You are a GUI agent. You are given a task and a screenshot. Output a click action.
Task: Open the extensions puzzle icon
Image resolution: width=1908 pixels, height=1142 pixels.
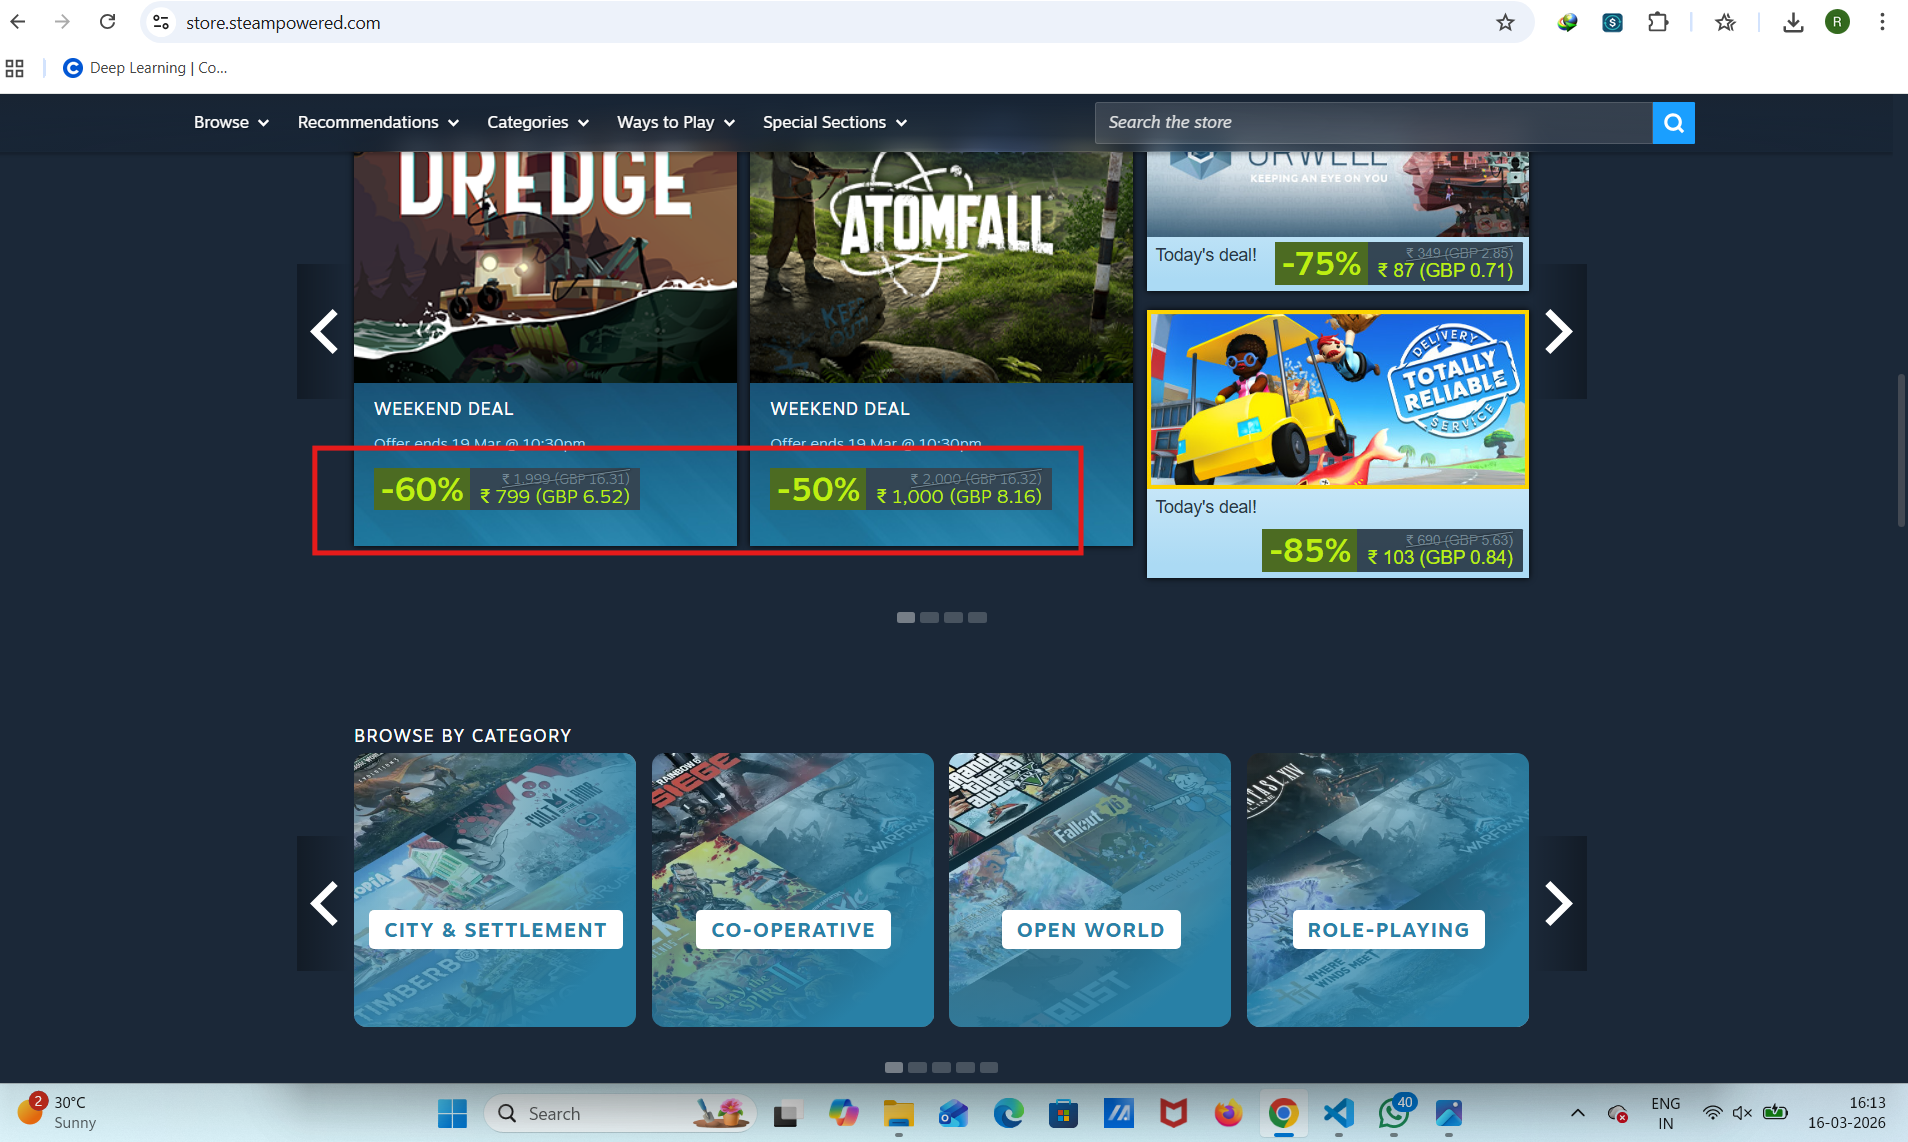click(x=1658, y=22)
